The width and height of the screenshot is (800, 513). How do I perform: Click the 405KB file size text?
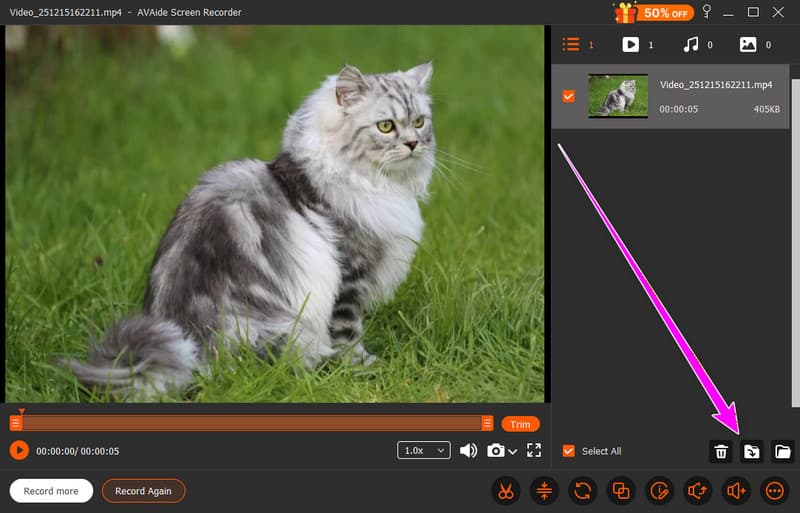(x=767, y=109)
